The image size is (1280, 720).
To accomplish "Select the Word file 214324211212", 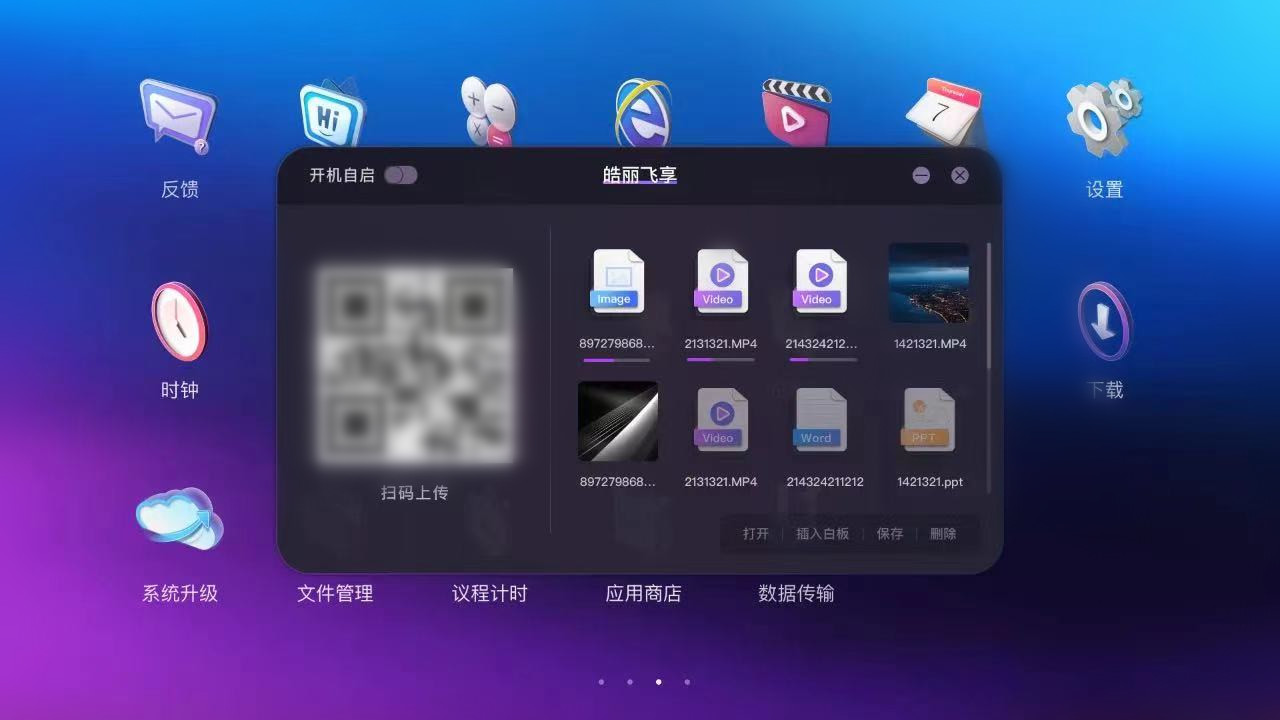I will click(x=820, y=420).
